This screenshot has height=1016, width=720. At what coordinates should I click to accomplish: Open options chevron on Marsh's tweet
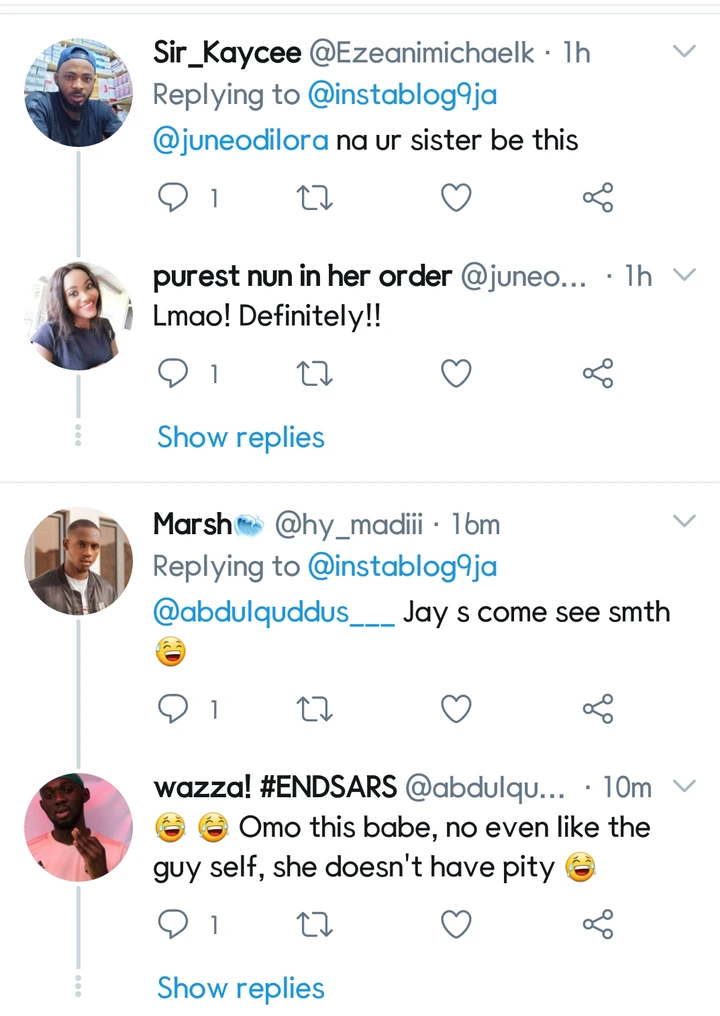(x=684, y=521)
